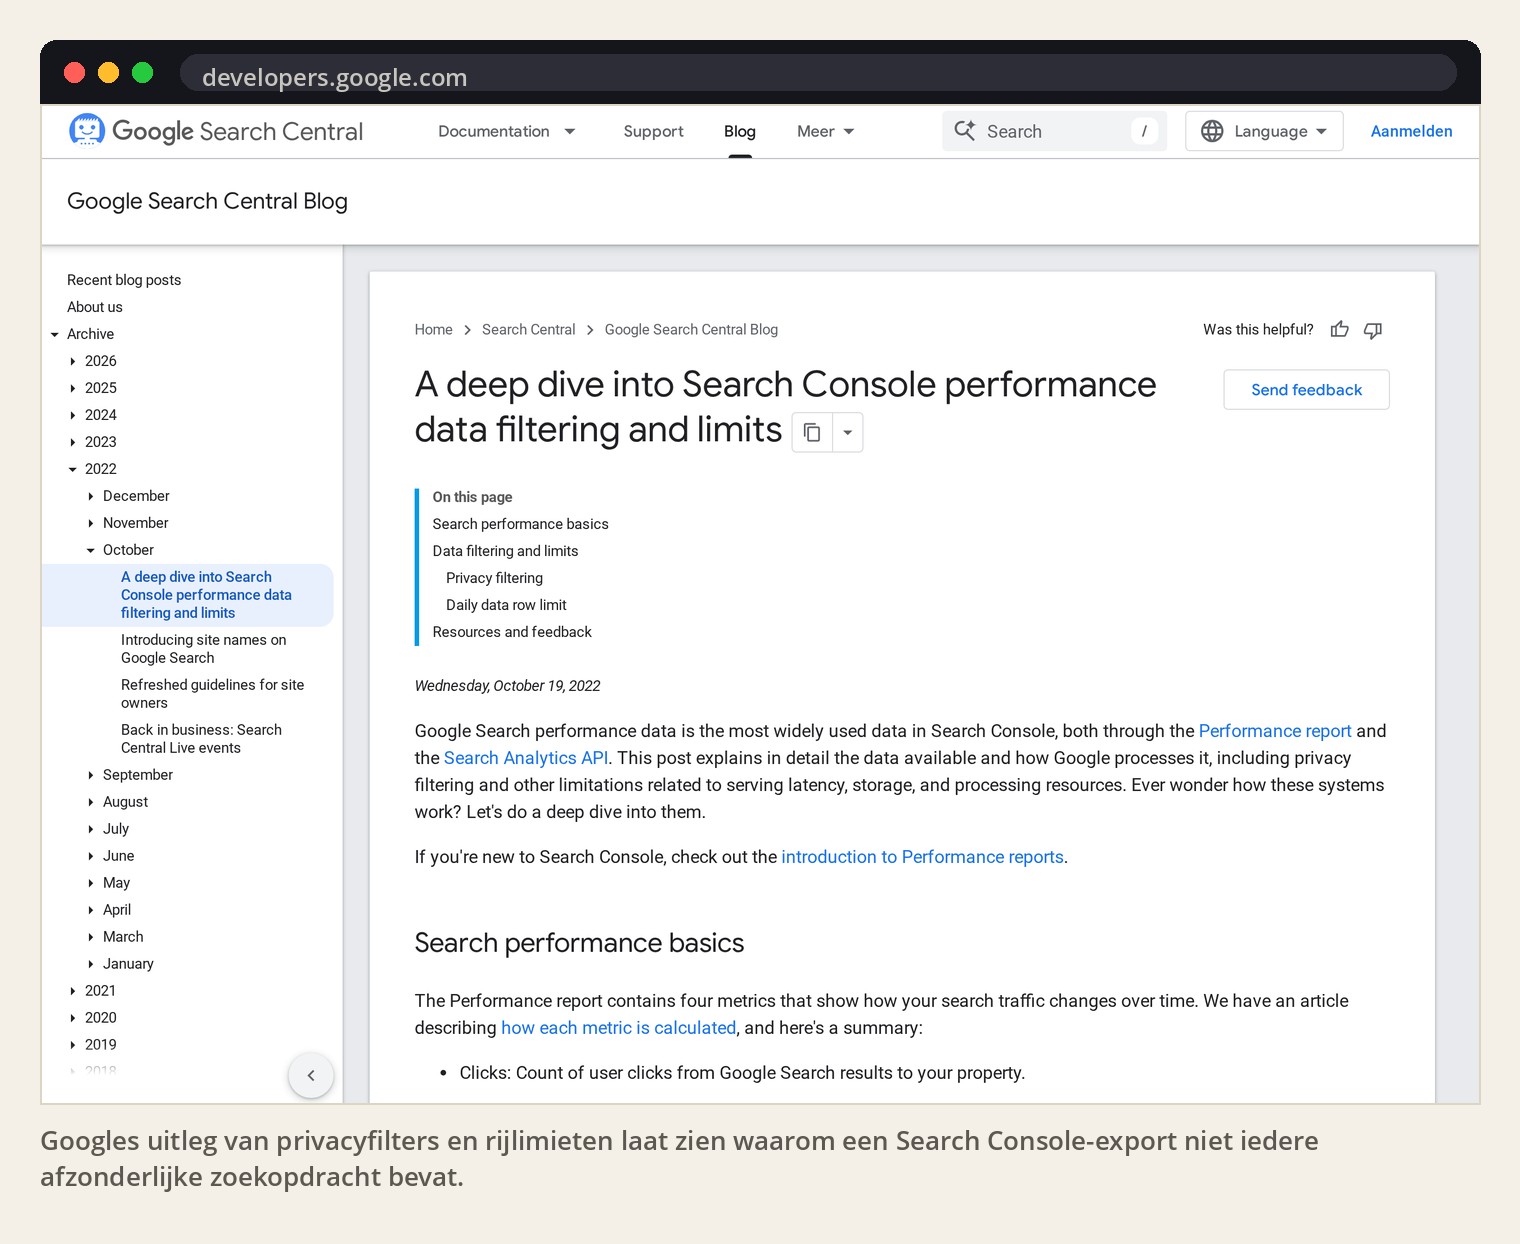Expand the April month

click(91, 910)
